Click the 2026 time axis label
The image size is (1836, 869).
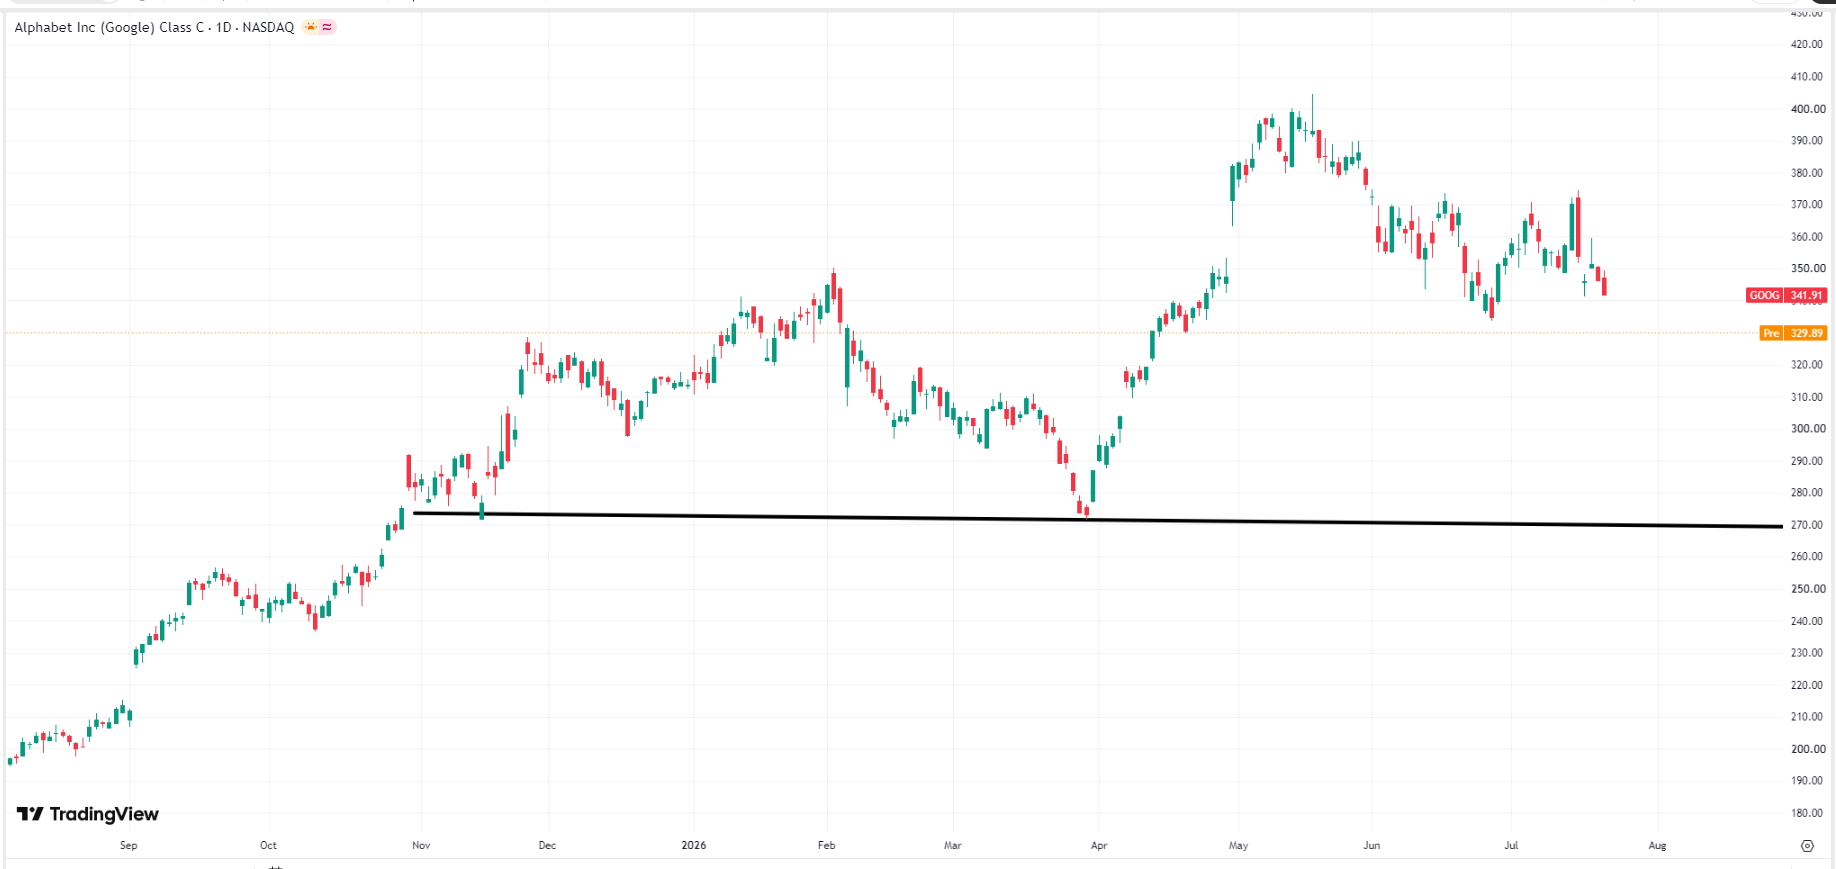pos(694,846)
